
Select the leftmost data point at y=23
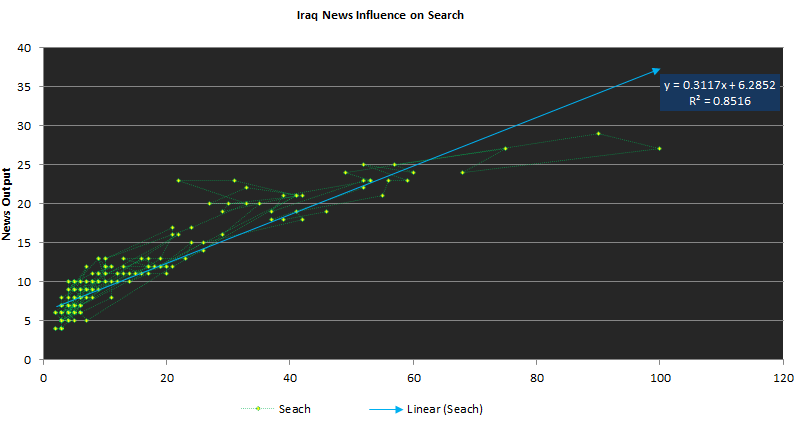click(178, 180)
